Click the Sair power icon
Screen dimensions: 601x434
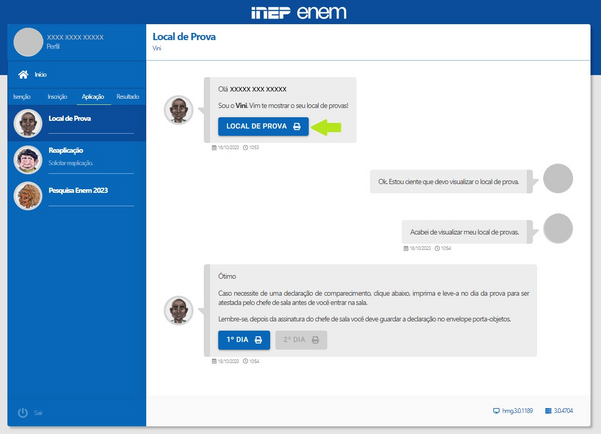22,412
